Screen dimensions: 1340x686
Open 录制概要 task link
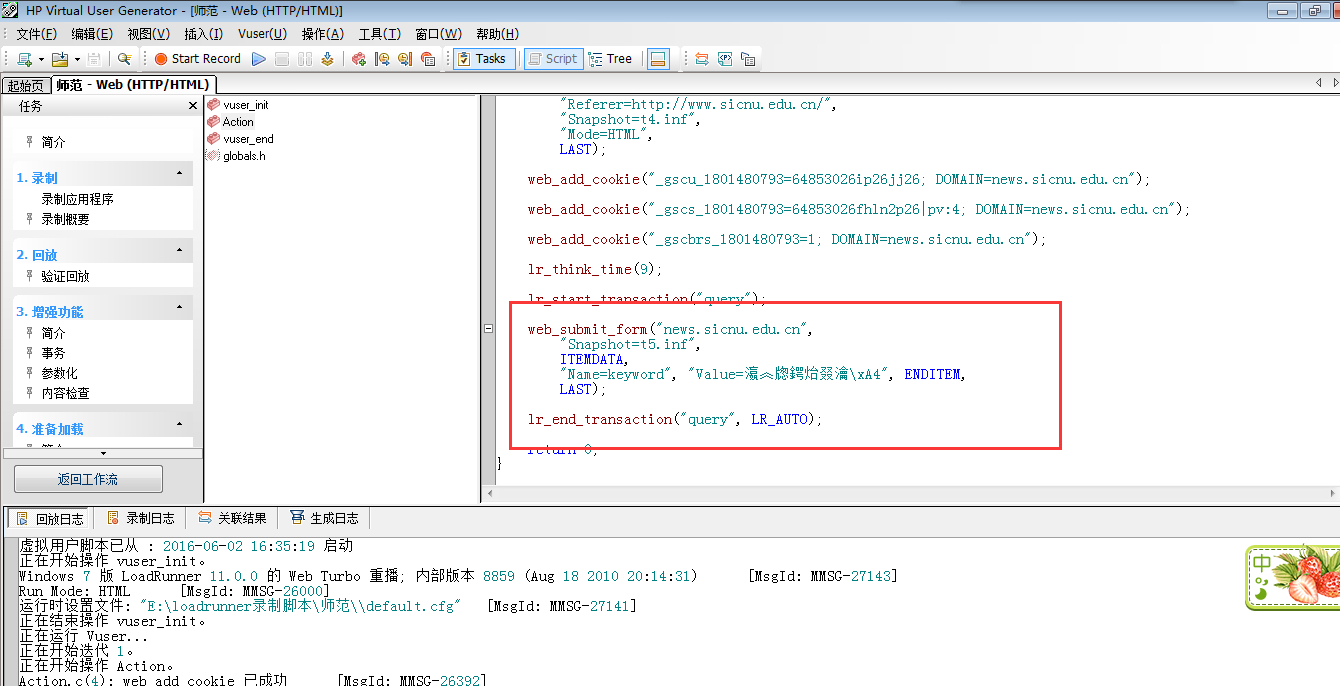[x=65, y=219]
